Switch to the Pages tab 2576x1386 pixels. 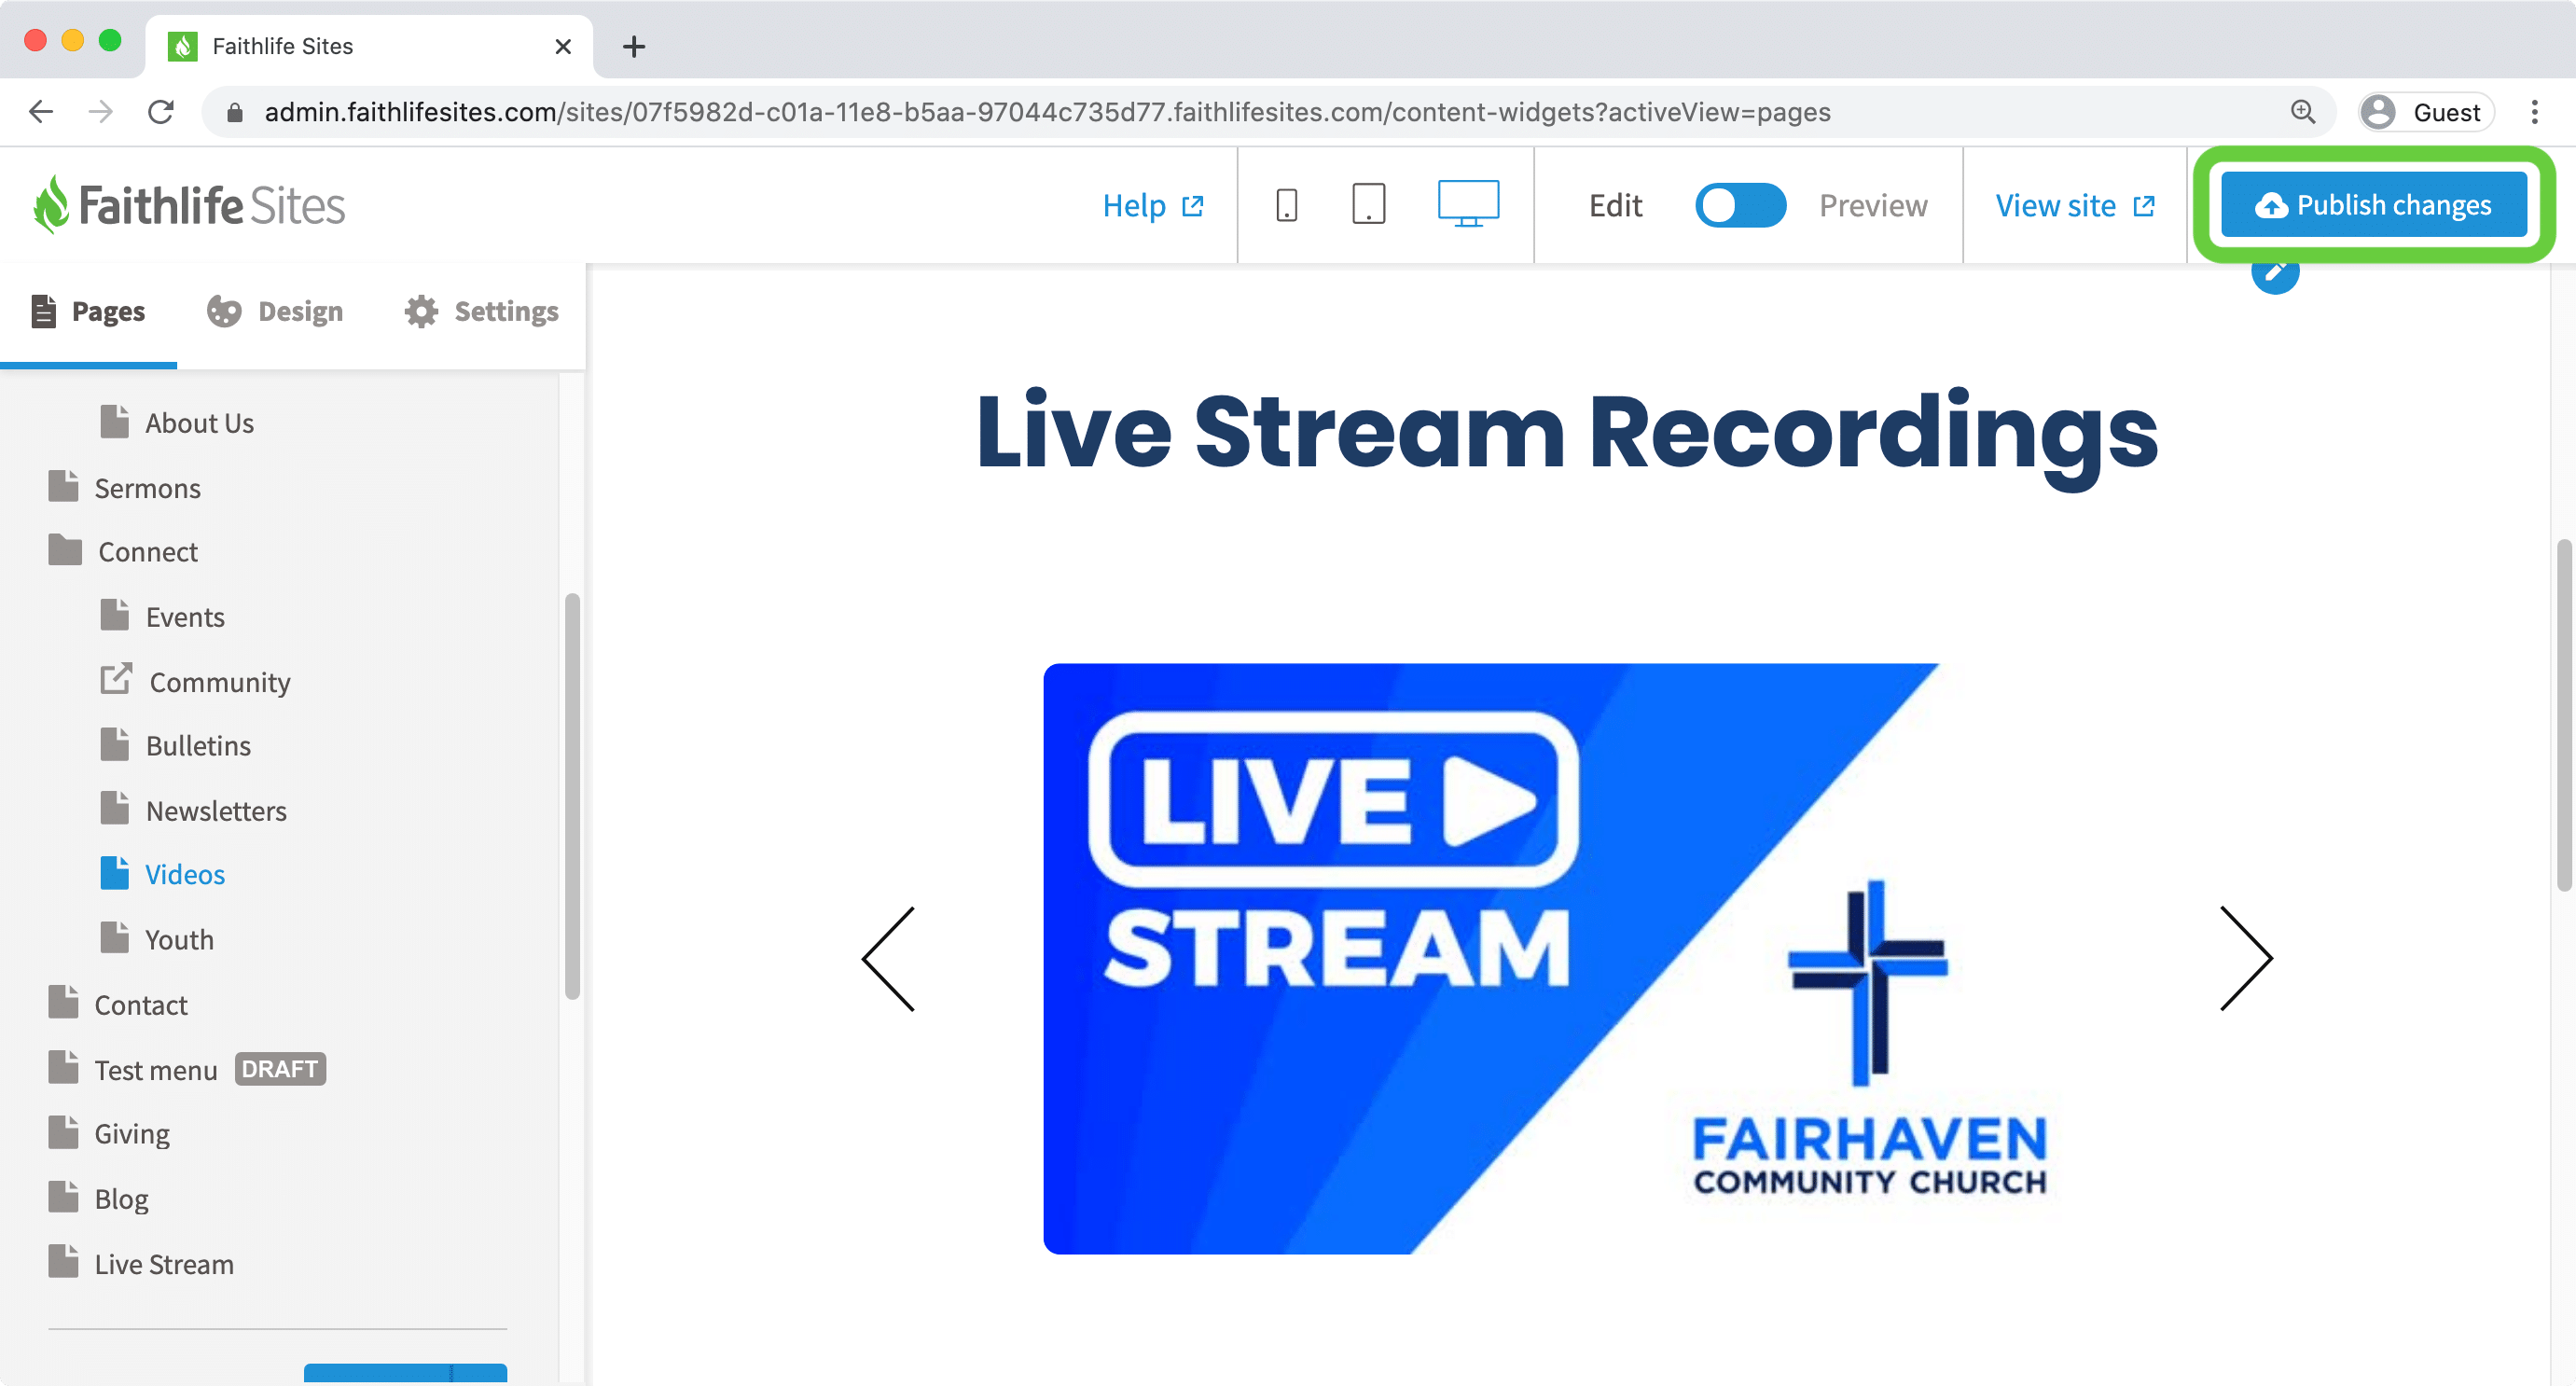tap(89, 312)
